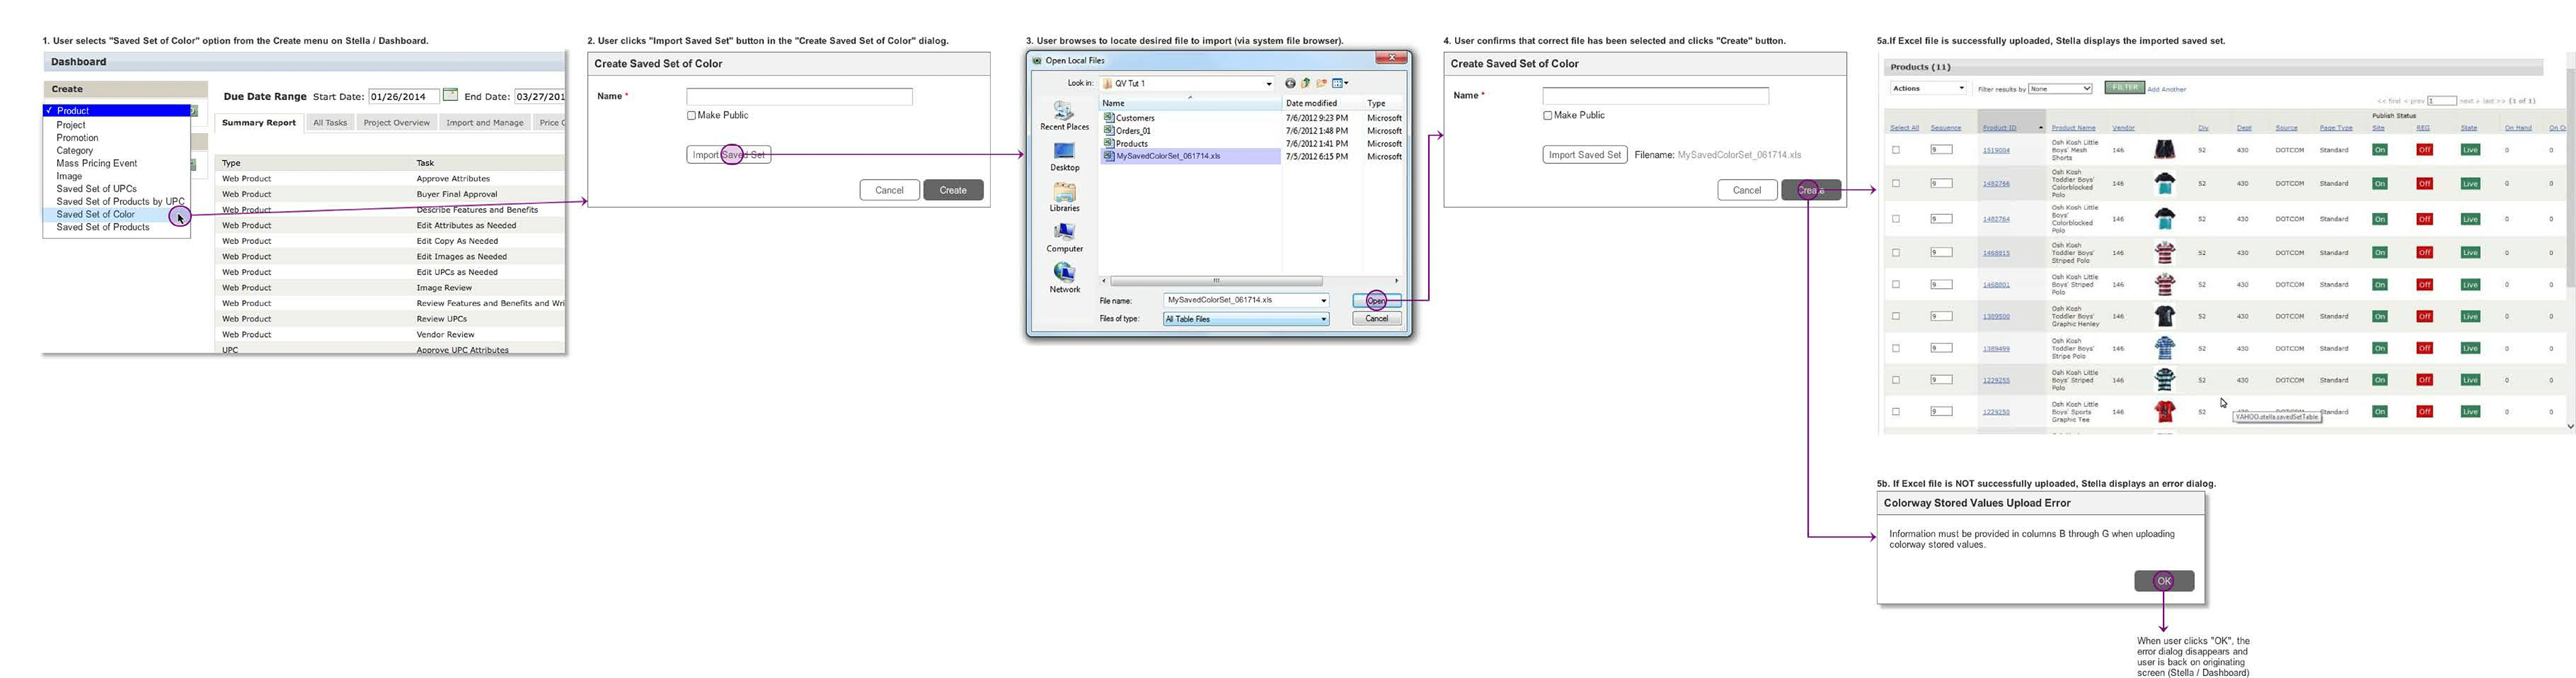Click Cancel in the dialog showing Filename
Screen dimensions: 2576x678
coord(1747,190)
